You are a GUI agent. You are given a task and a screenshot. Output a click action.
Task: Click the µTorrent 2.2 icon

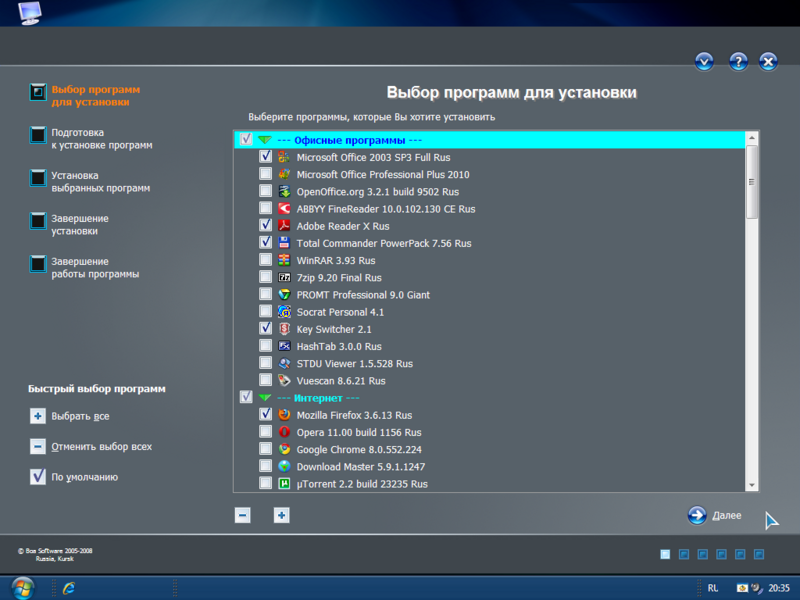pyautogui.click(x=284, y=484)
